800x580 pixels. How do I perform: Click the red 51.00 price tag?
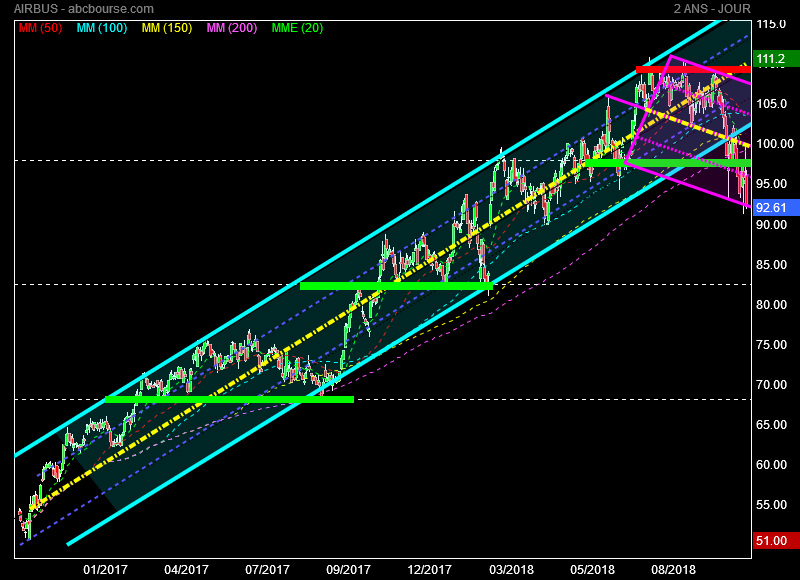[x=776, y=541]
